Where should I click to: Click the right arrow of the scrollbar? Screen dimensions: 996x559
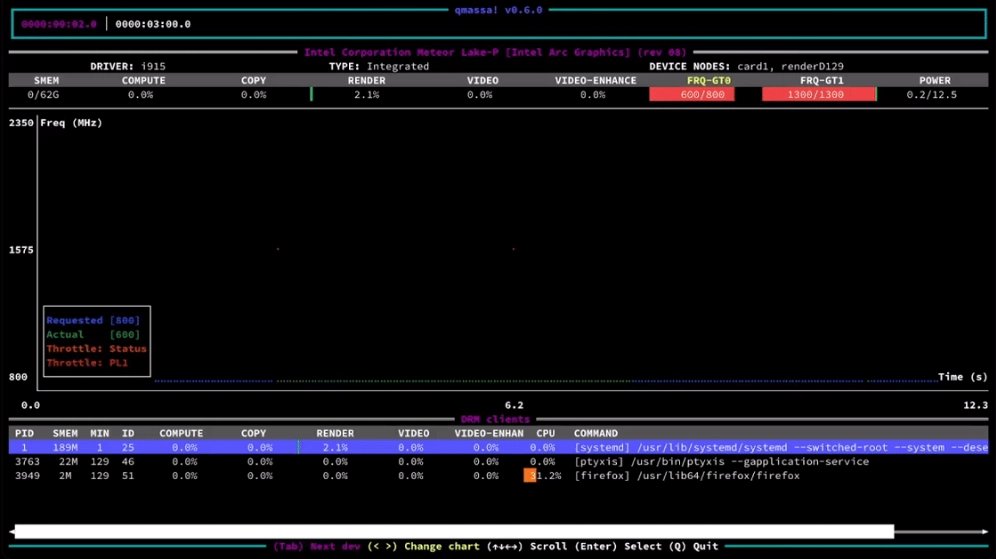point(985,532)
